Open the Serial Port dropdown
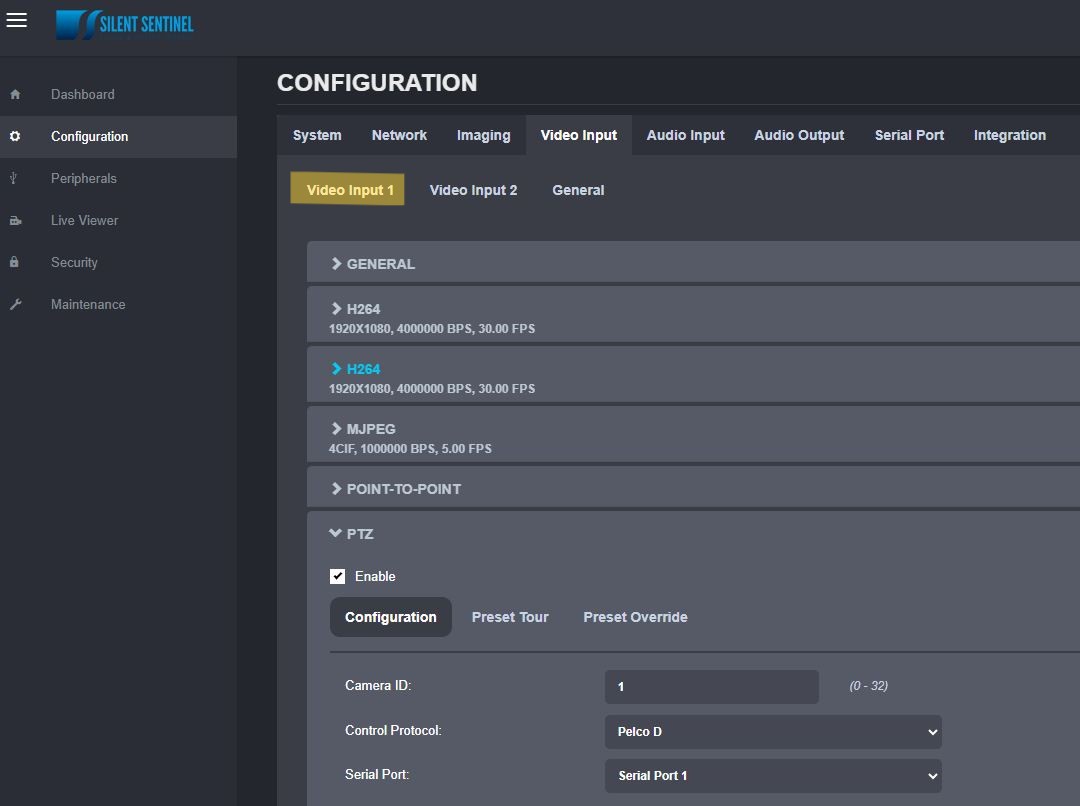 click(773, 776)
